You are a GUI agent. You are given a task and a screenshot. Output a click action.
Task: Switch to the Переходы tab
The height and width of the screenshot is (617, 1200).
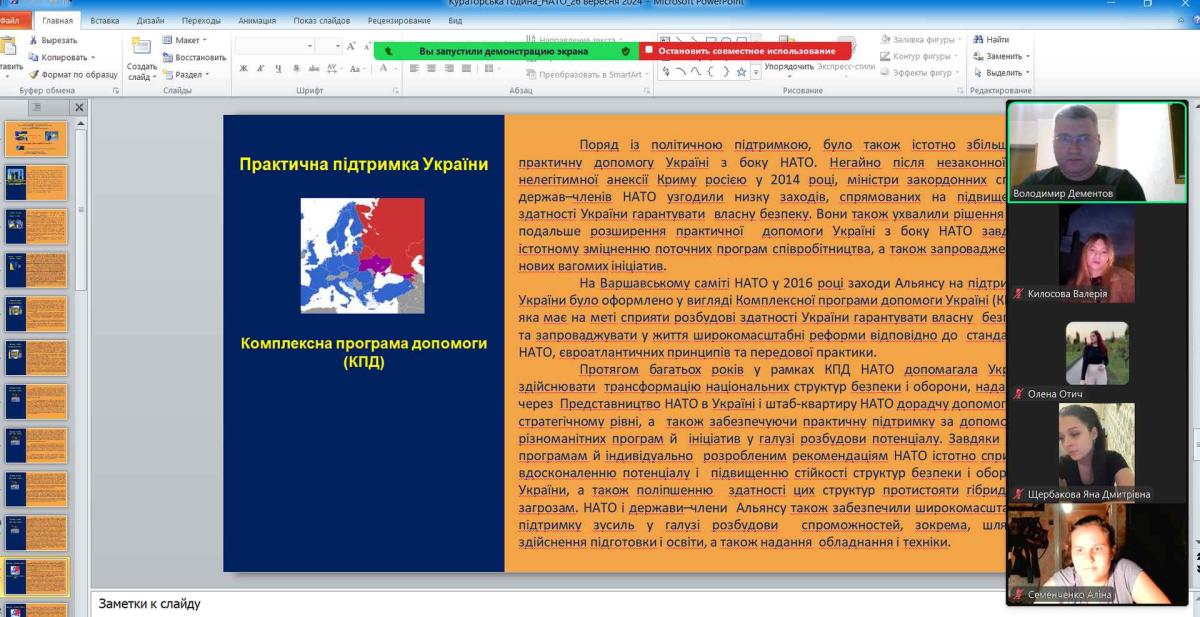[x=201, y=20]
